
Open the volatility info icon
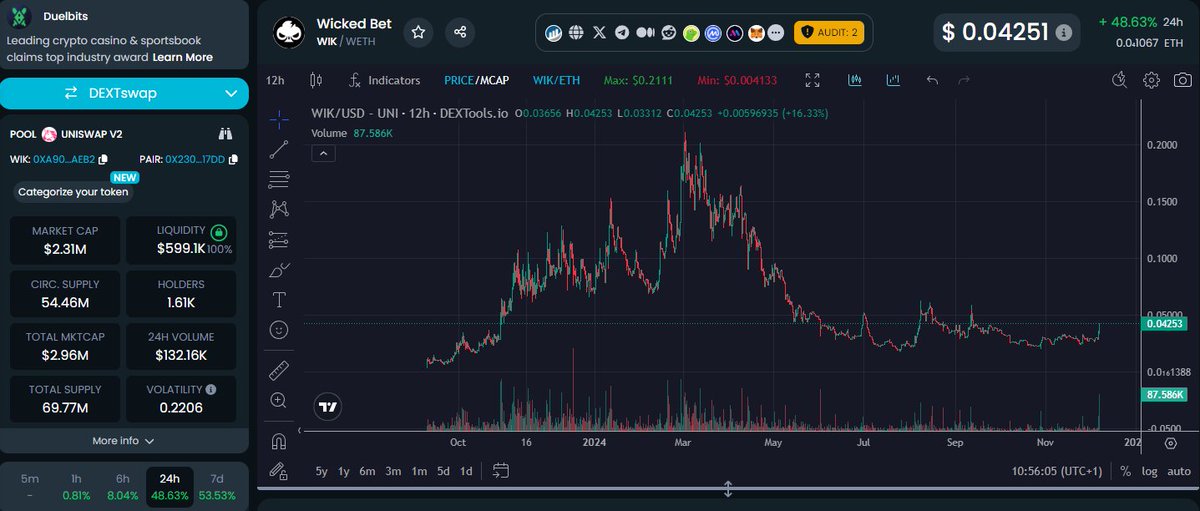click(211, 389)
